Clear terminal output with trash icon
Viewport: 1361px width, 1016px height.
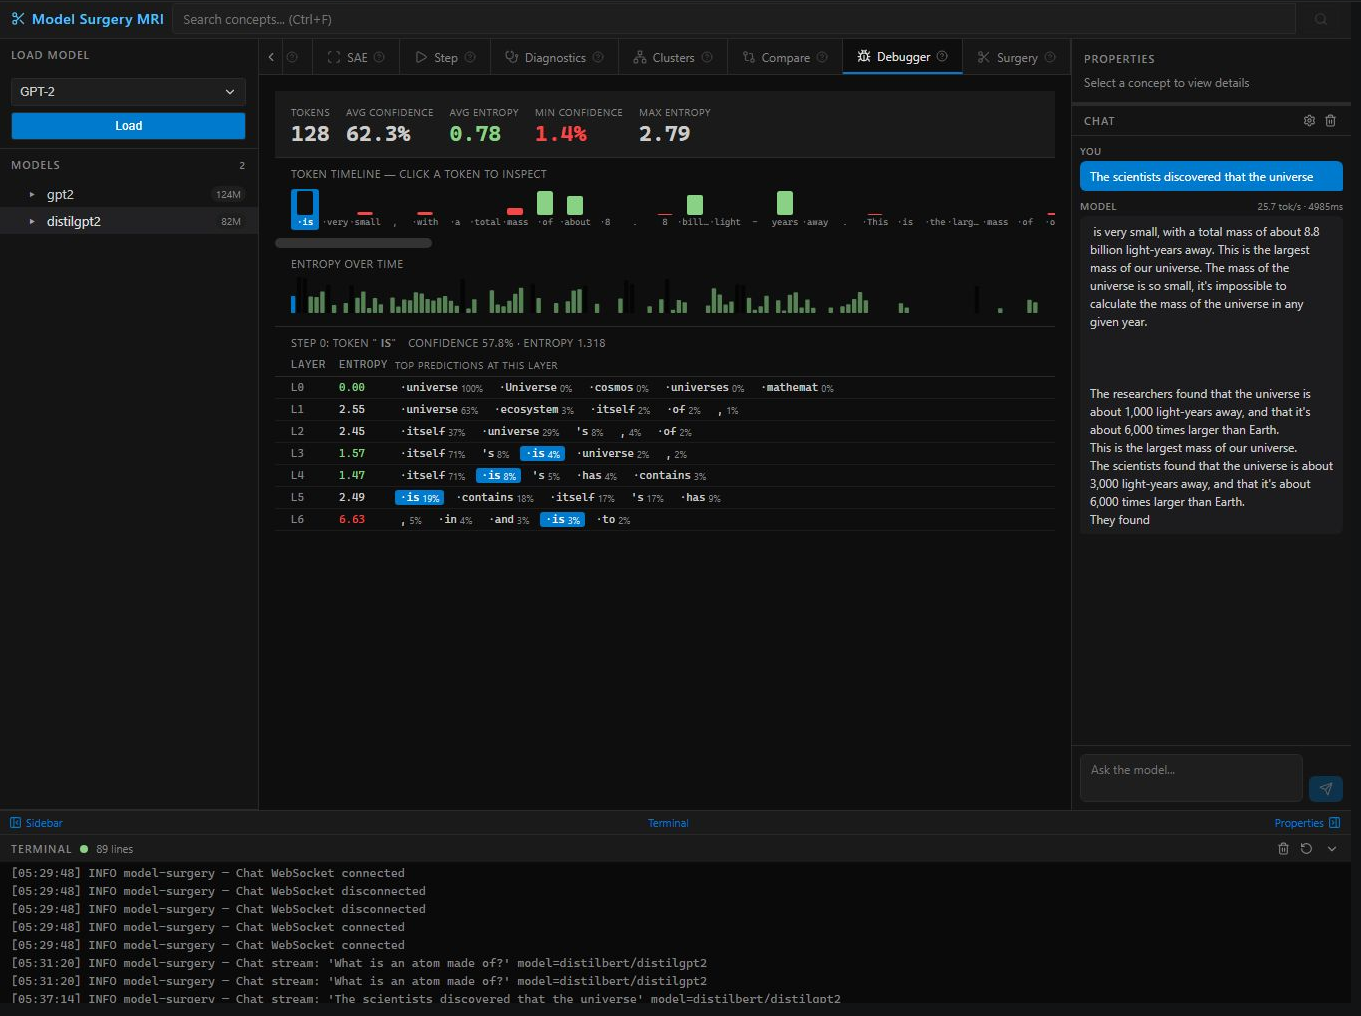pos(1283,849)
